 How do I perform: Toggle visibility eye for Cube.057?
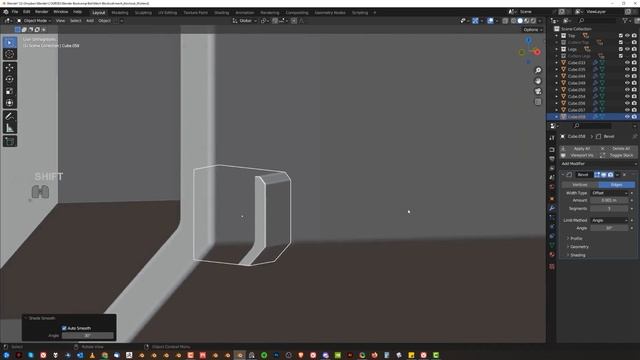click(x=627, y=110)
